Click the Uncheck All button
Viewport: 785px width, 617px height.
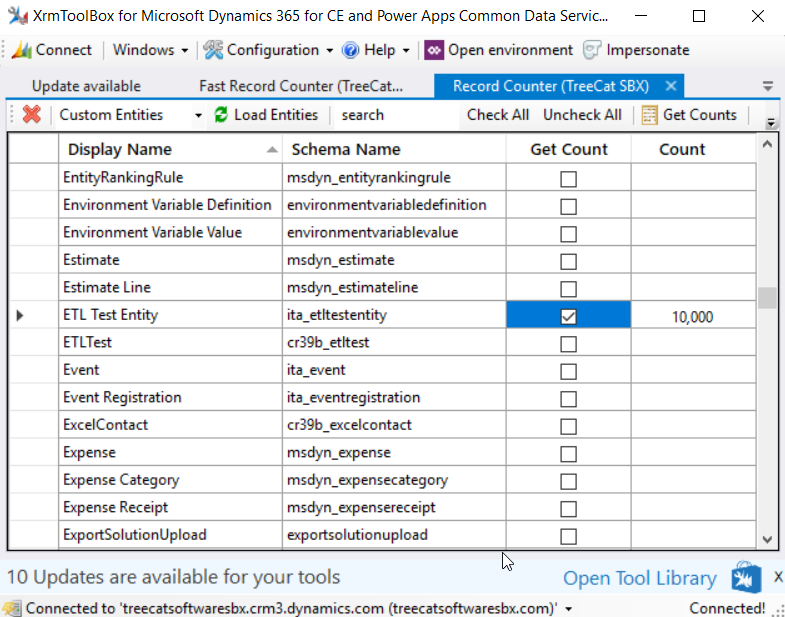coord(582,115)
